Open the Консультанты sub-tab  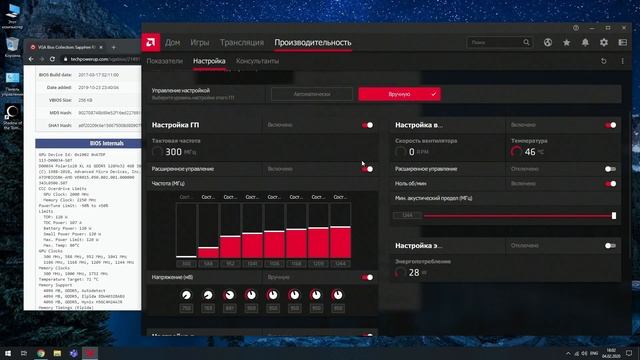point(258,61)
